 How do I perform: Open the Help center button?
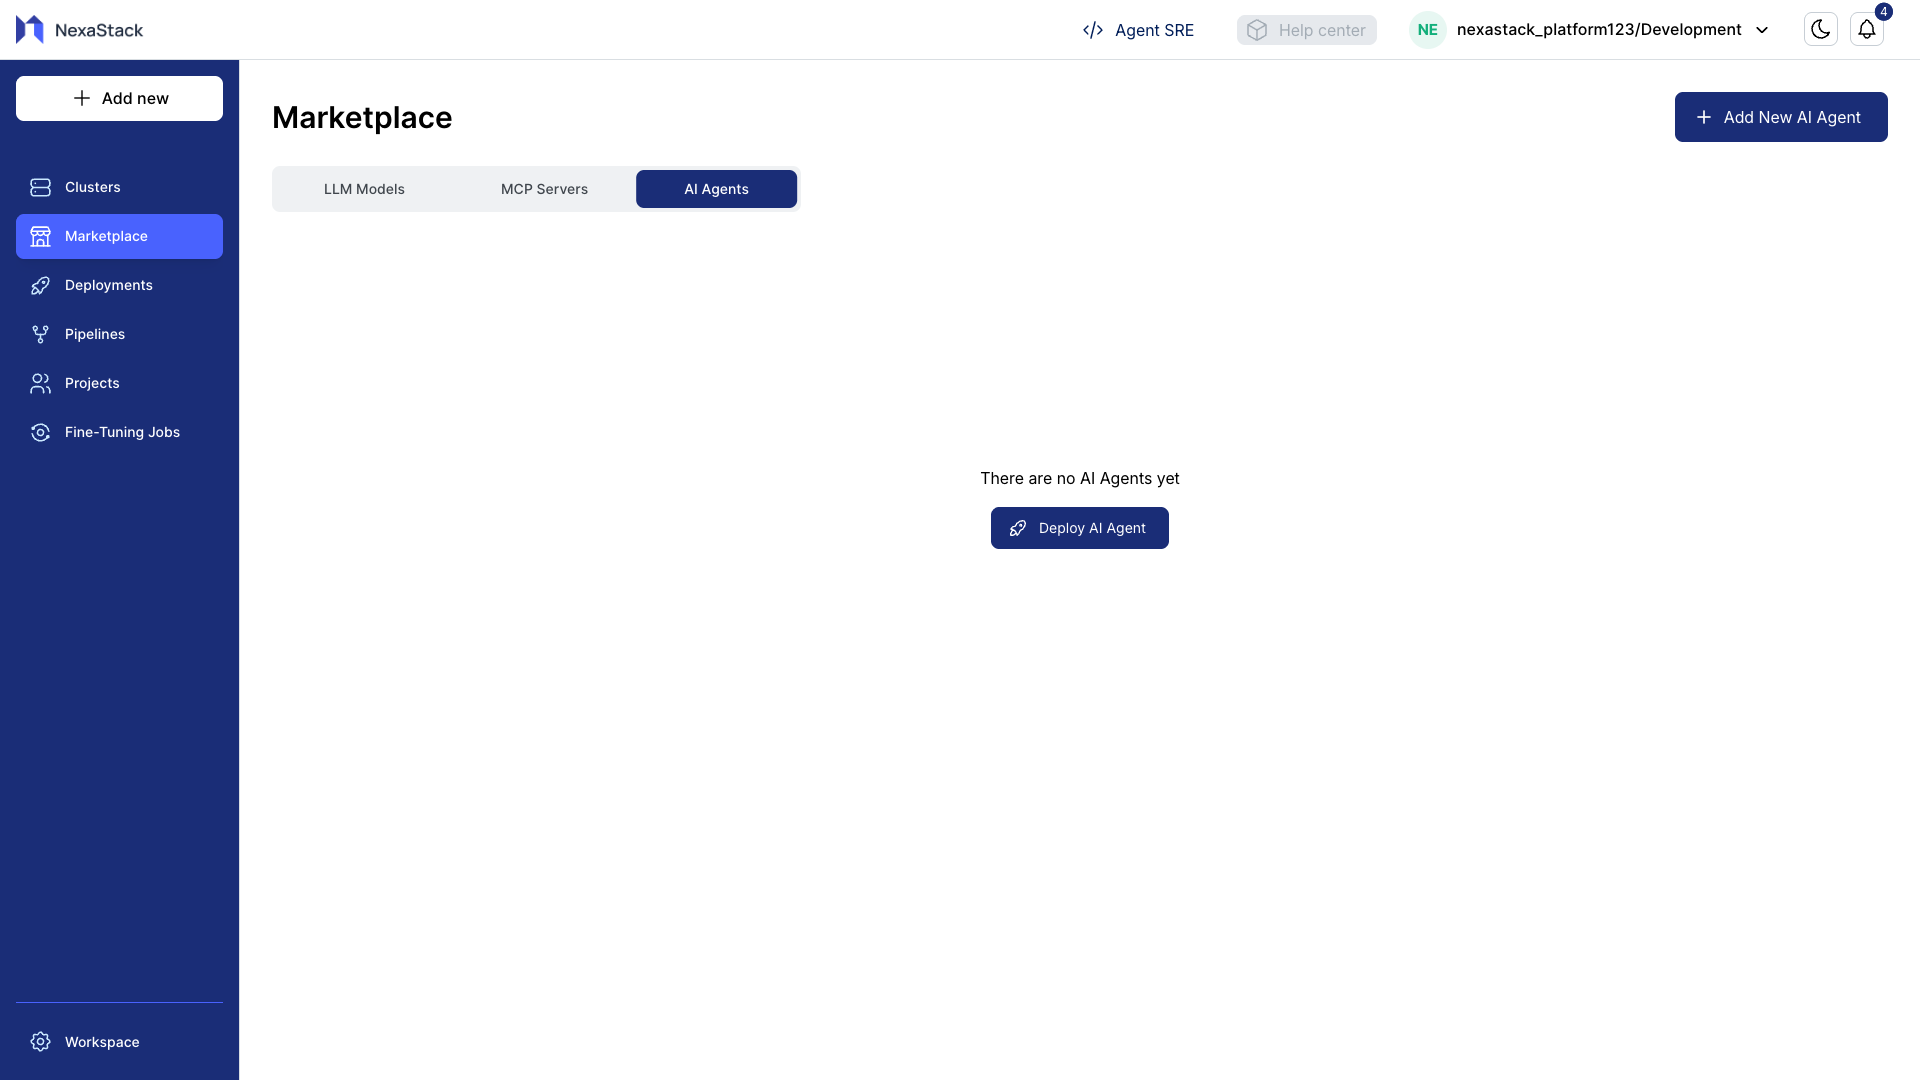(1306, 30)
